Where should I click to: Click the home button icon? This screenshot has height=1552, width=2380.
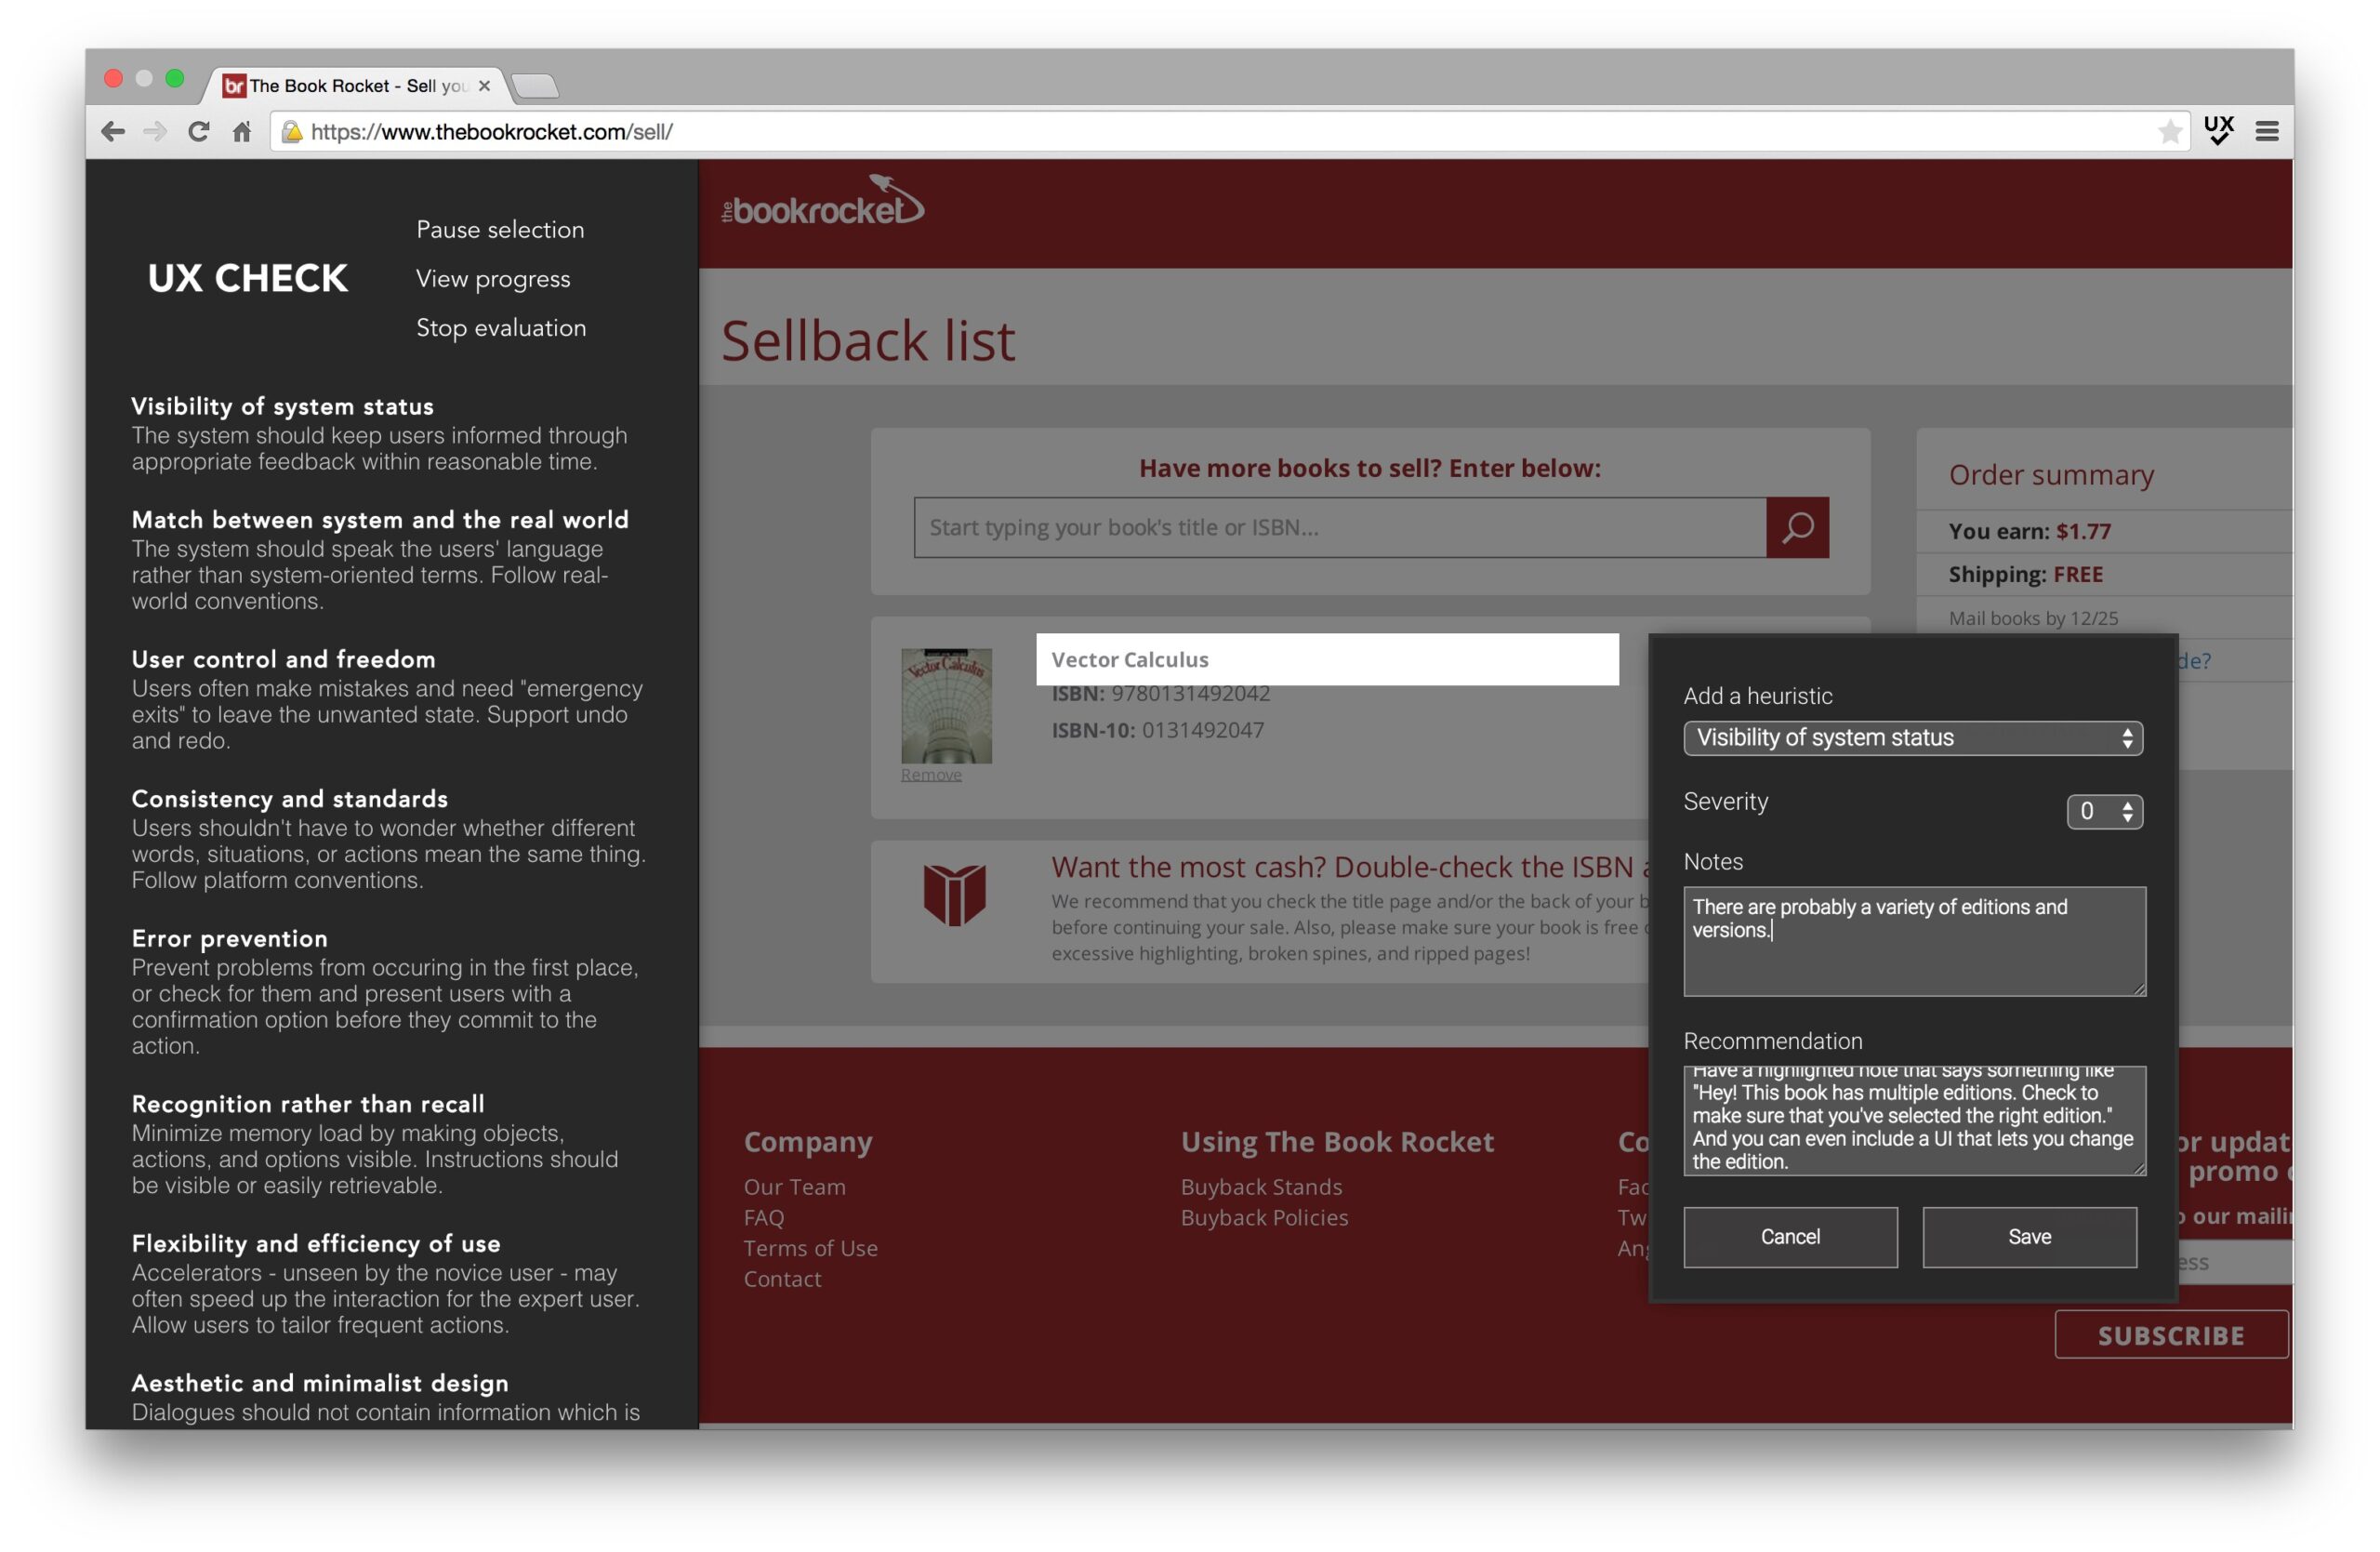(x=243, y=128)
